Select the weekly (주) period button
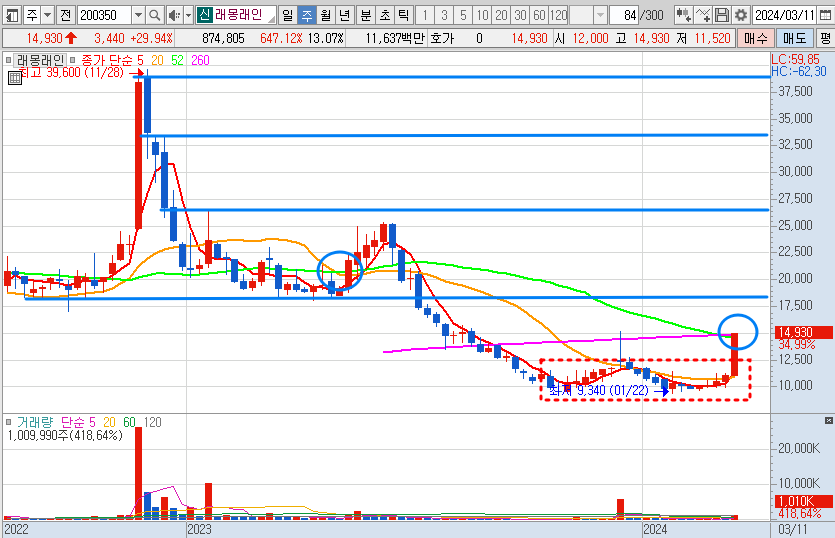 click(x=307, y=15)
